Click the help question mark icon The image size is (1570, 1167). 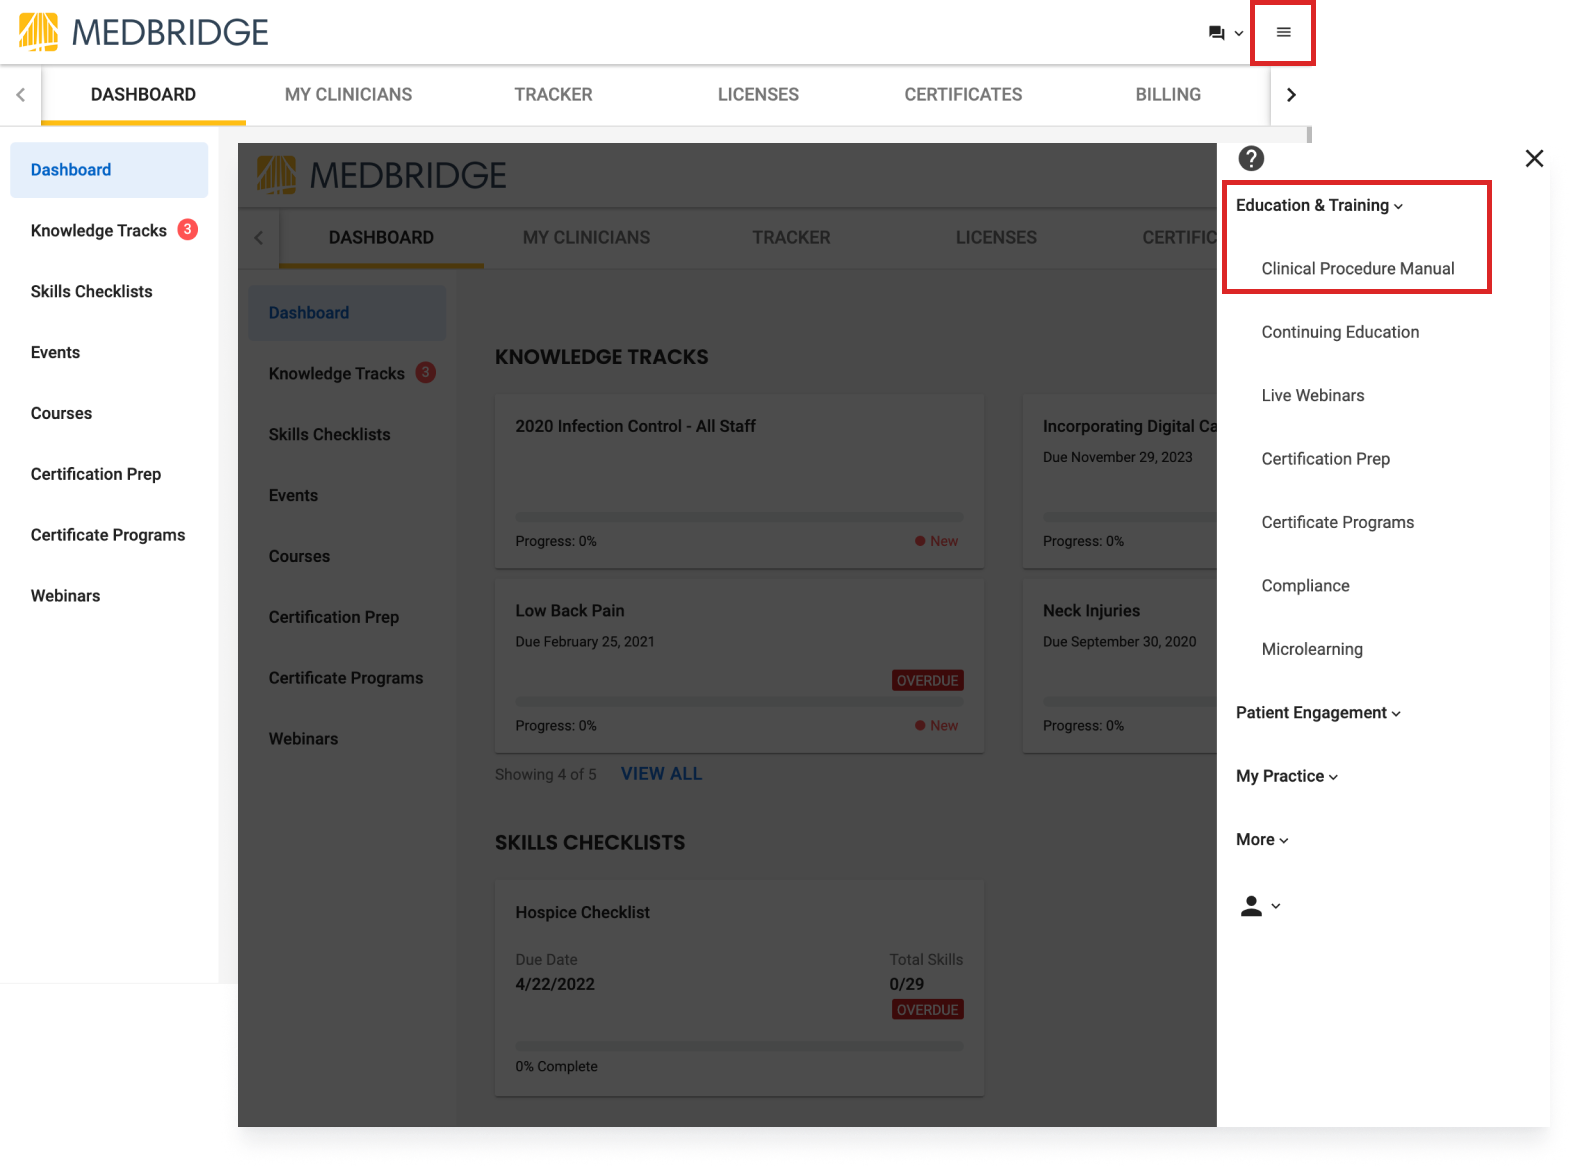click(x=1251, y=158)
